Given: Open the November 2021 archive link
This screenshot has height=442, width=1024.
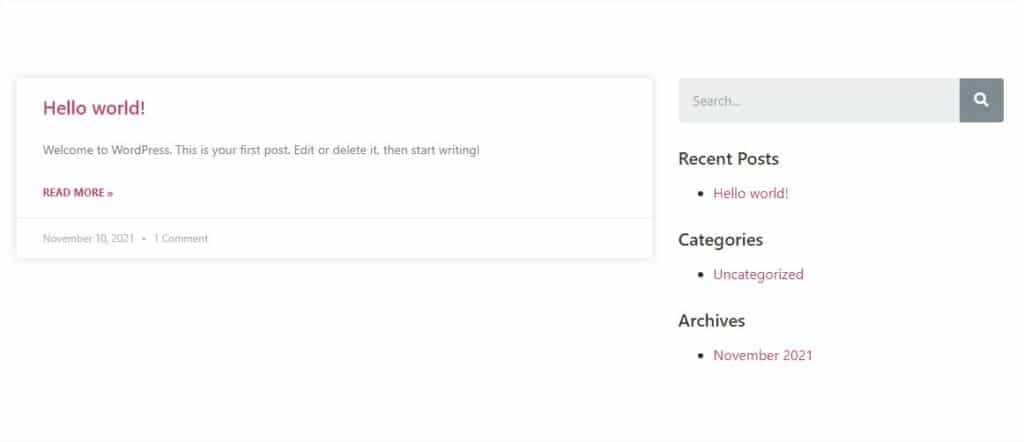Looking at the screenshot, I should pos(762,355).
